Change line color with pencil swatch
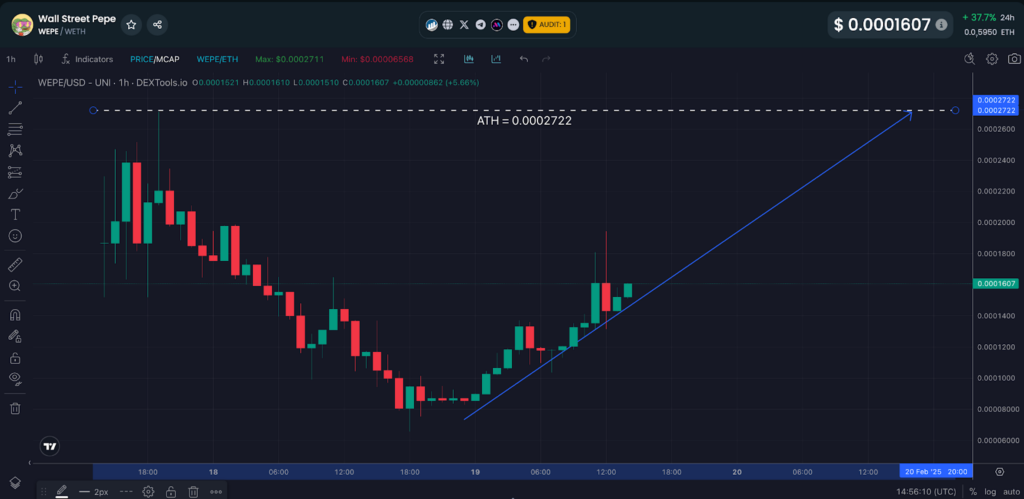 62,491
